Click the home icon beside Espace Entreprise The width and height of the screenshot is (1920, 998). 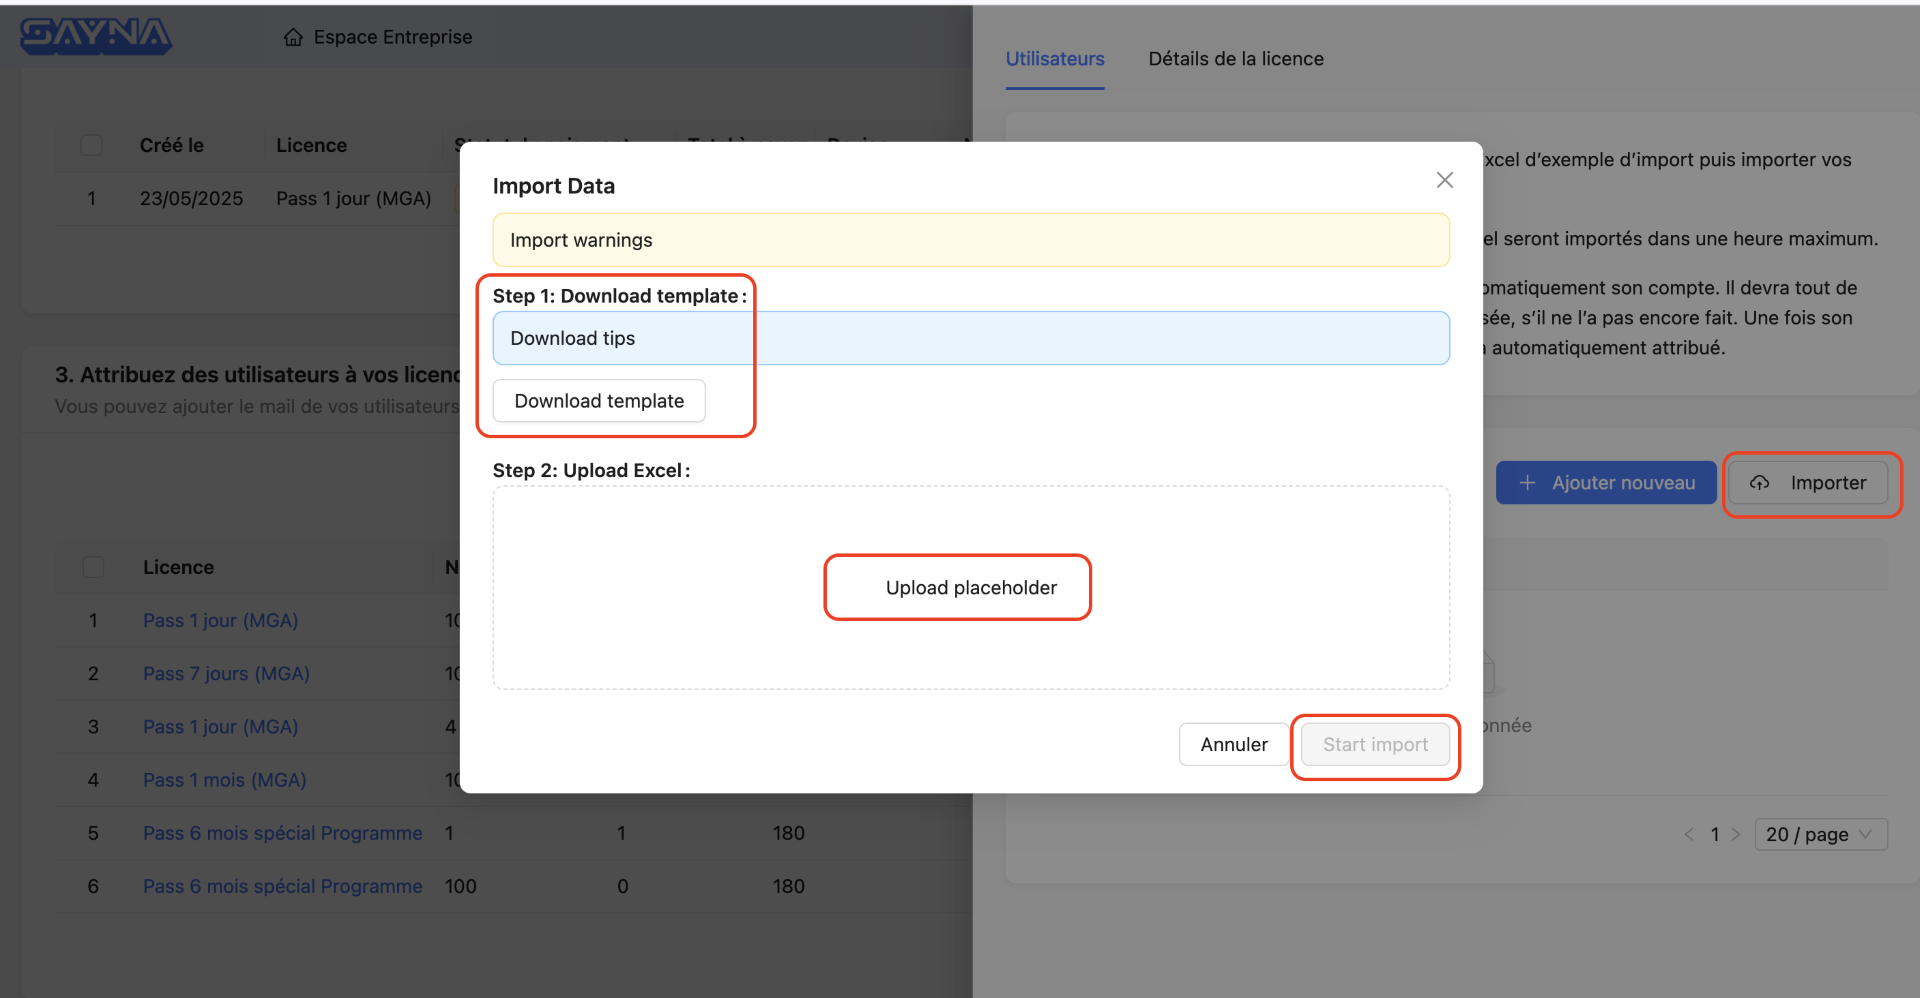click(x=293, y=38)
